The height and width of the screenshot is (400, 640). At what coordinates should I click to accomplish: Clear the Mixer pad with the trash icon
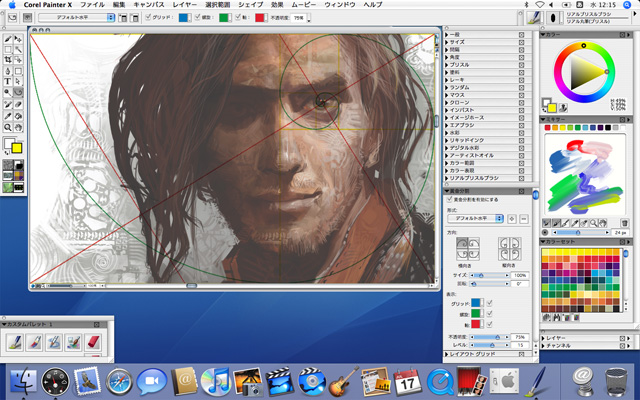(624, 223)
